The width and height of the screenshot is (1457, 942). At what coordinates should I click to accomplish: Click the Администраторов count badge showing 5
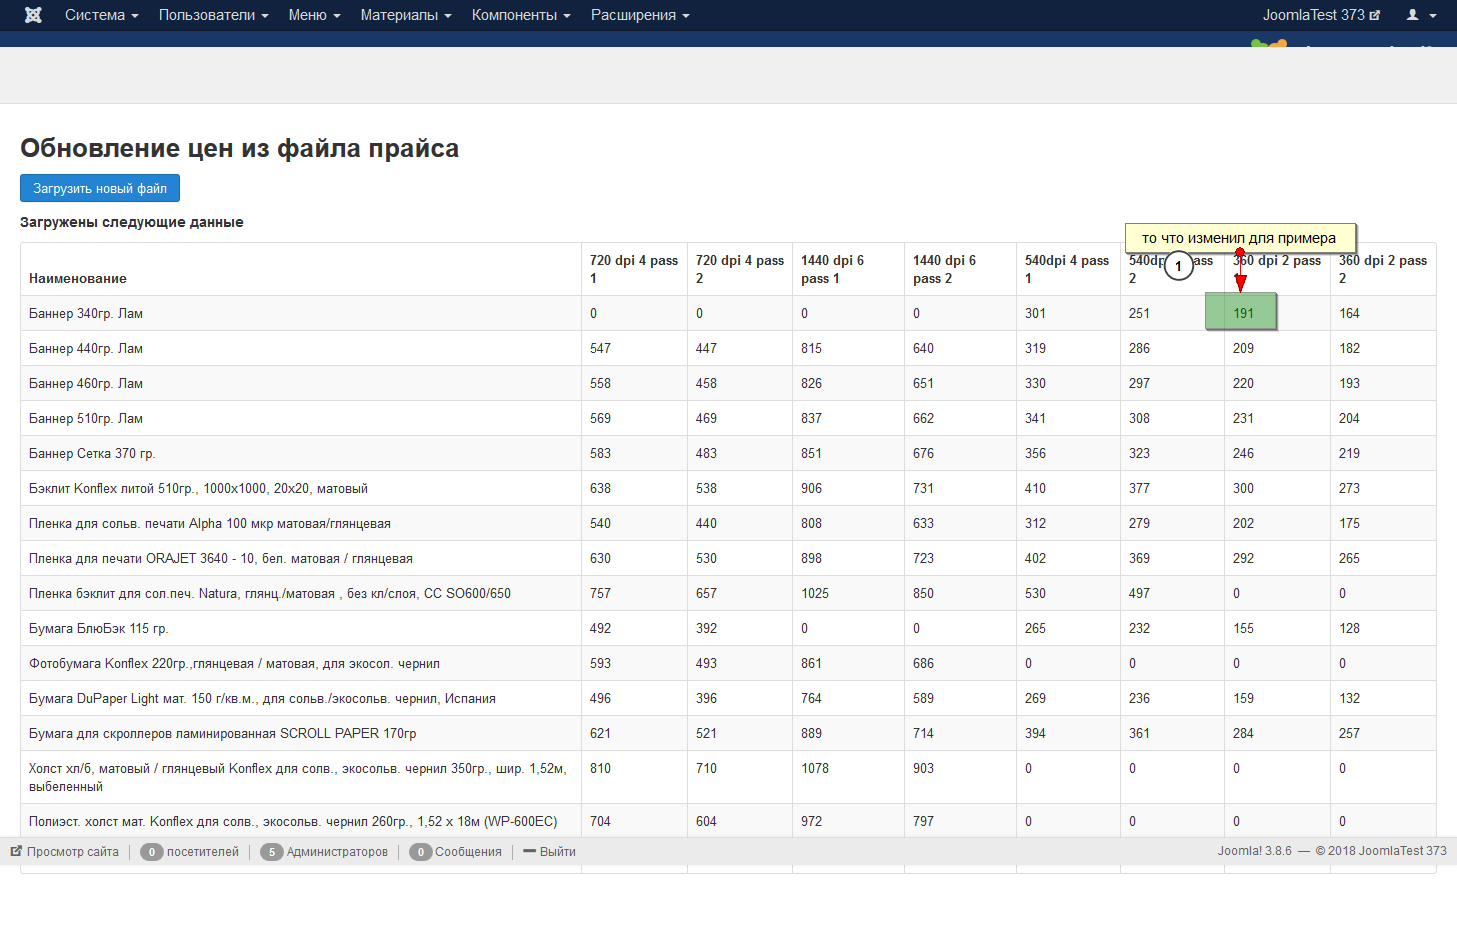(271, 852)
